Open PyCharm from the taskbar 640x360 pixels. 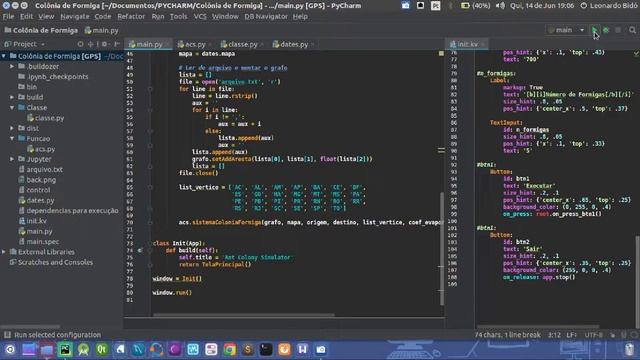point(65,349)
